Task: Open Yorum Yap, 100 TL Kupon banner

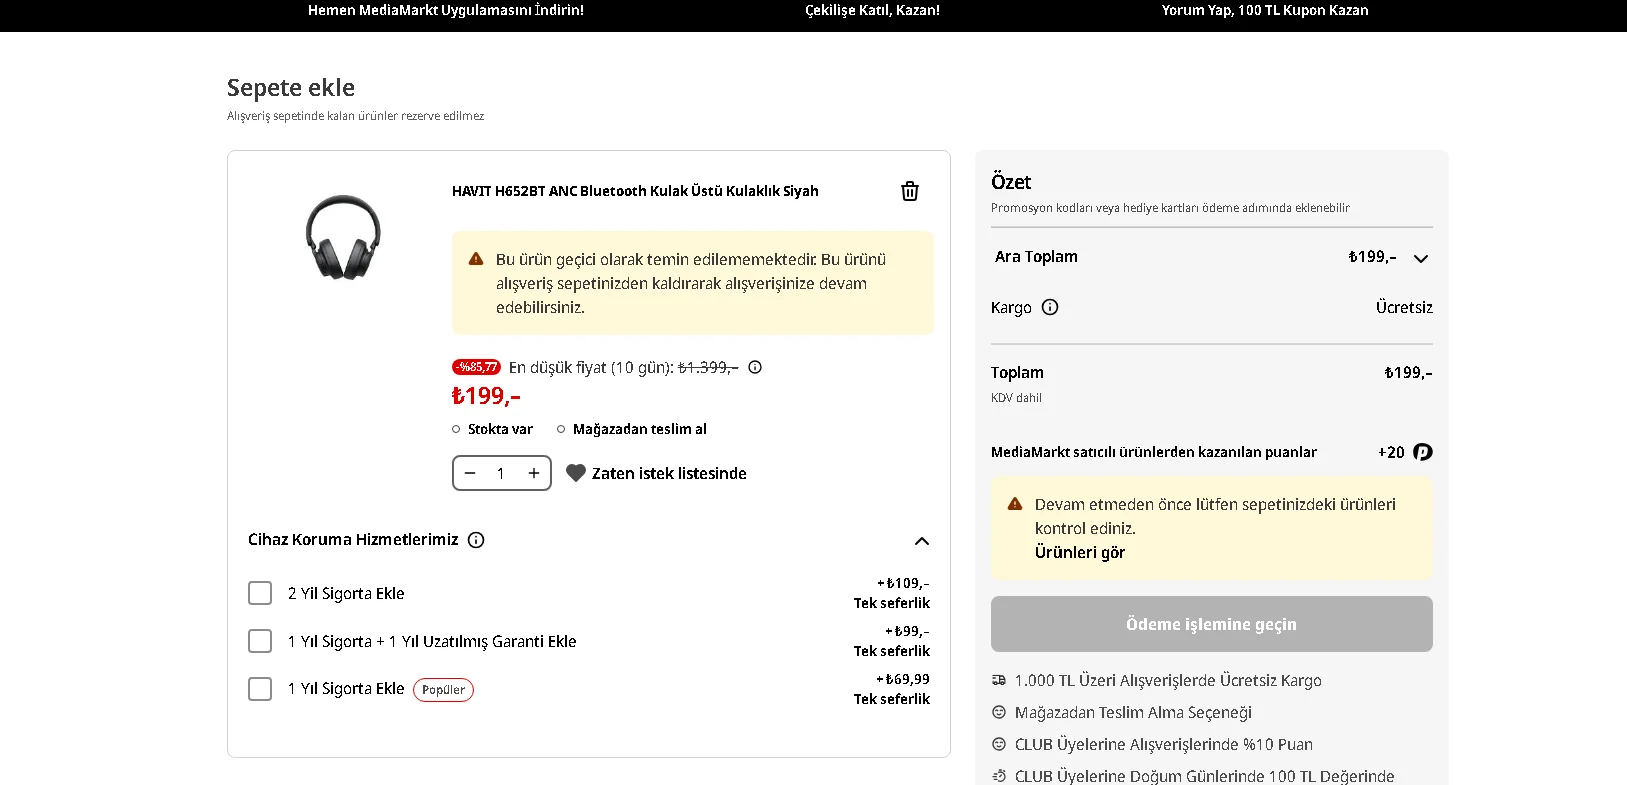Action: [1265, 10]
